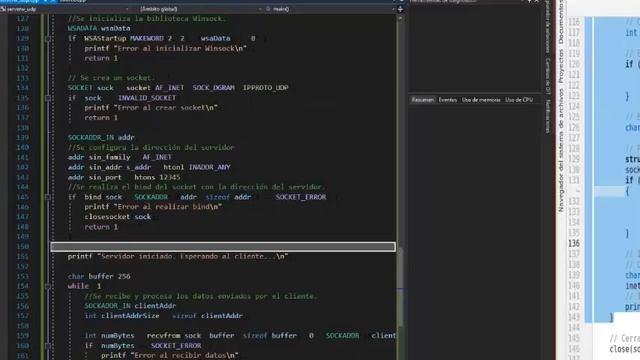Open the Notificaciones side tab
Screen dimensions: 640x360
pyautogui.click(x=548, y=116)
